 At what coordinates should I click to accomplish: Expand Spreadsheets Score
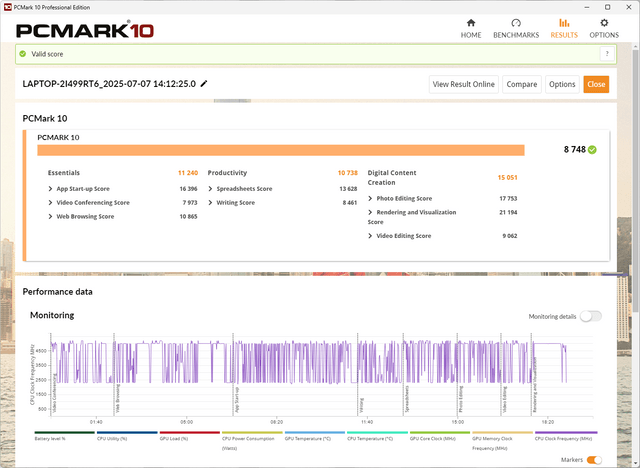click(210, 189)
